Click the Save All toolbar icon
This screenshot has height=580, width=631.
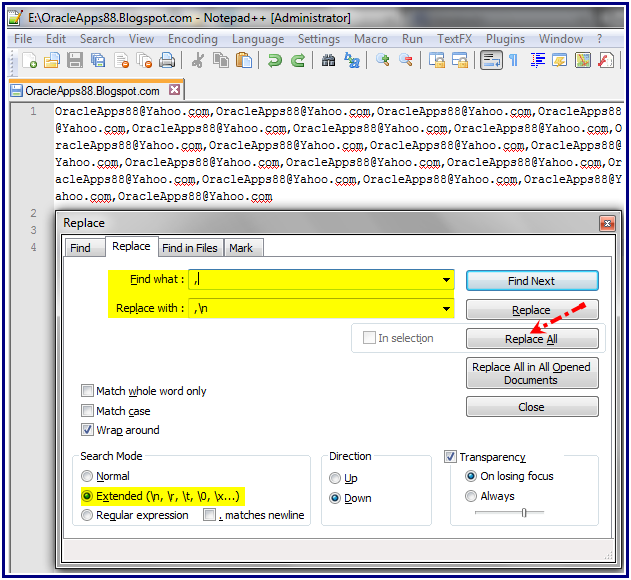pyautogui.click(x=98, y=60)
